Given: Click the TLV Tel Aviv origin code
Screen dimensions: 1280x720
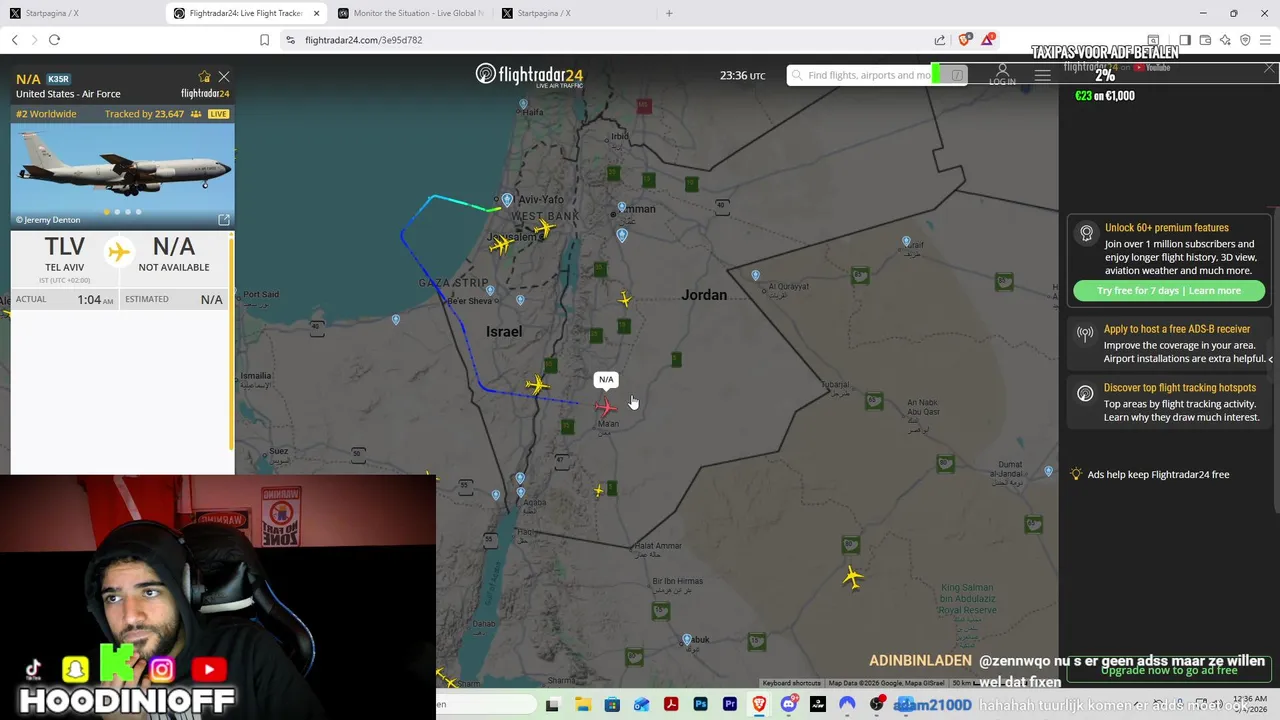Looking at the screenshot, I should click(x=64, y=247).
